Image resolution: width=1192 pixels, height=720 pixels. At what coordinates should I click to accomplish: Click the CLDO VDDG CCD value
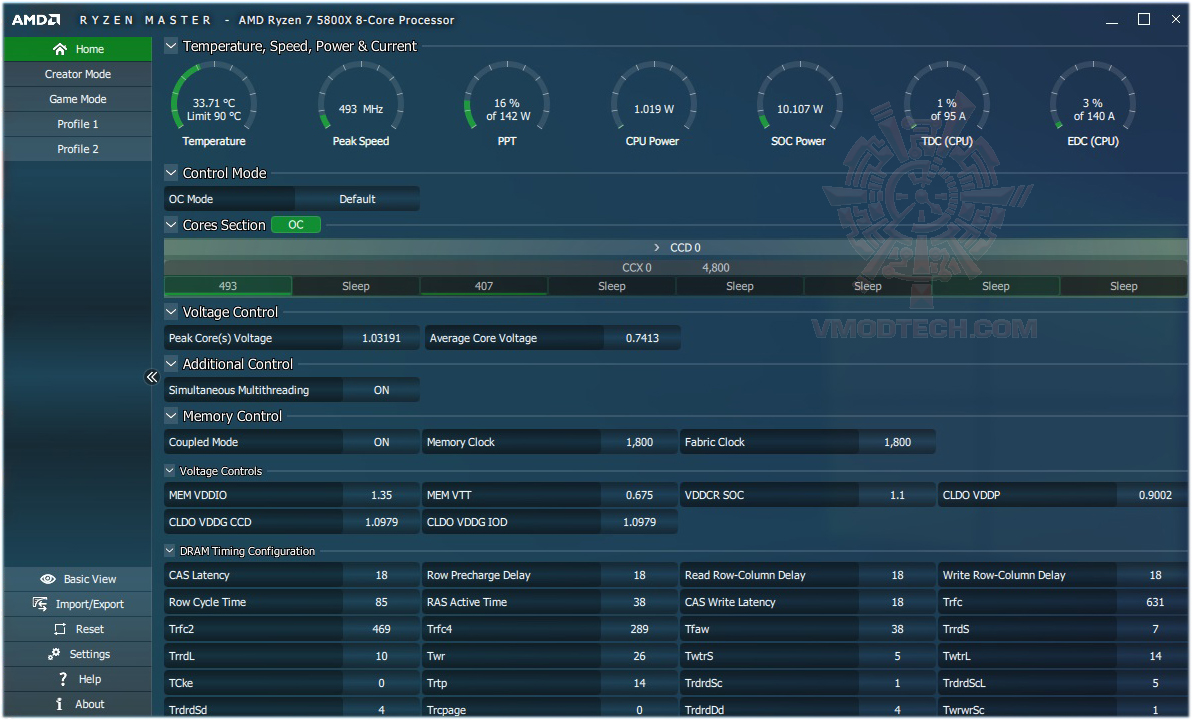pyautogui.click(x=381, y=522)
